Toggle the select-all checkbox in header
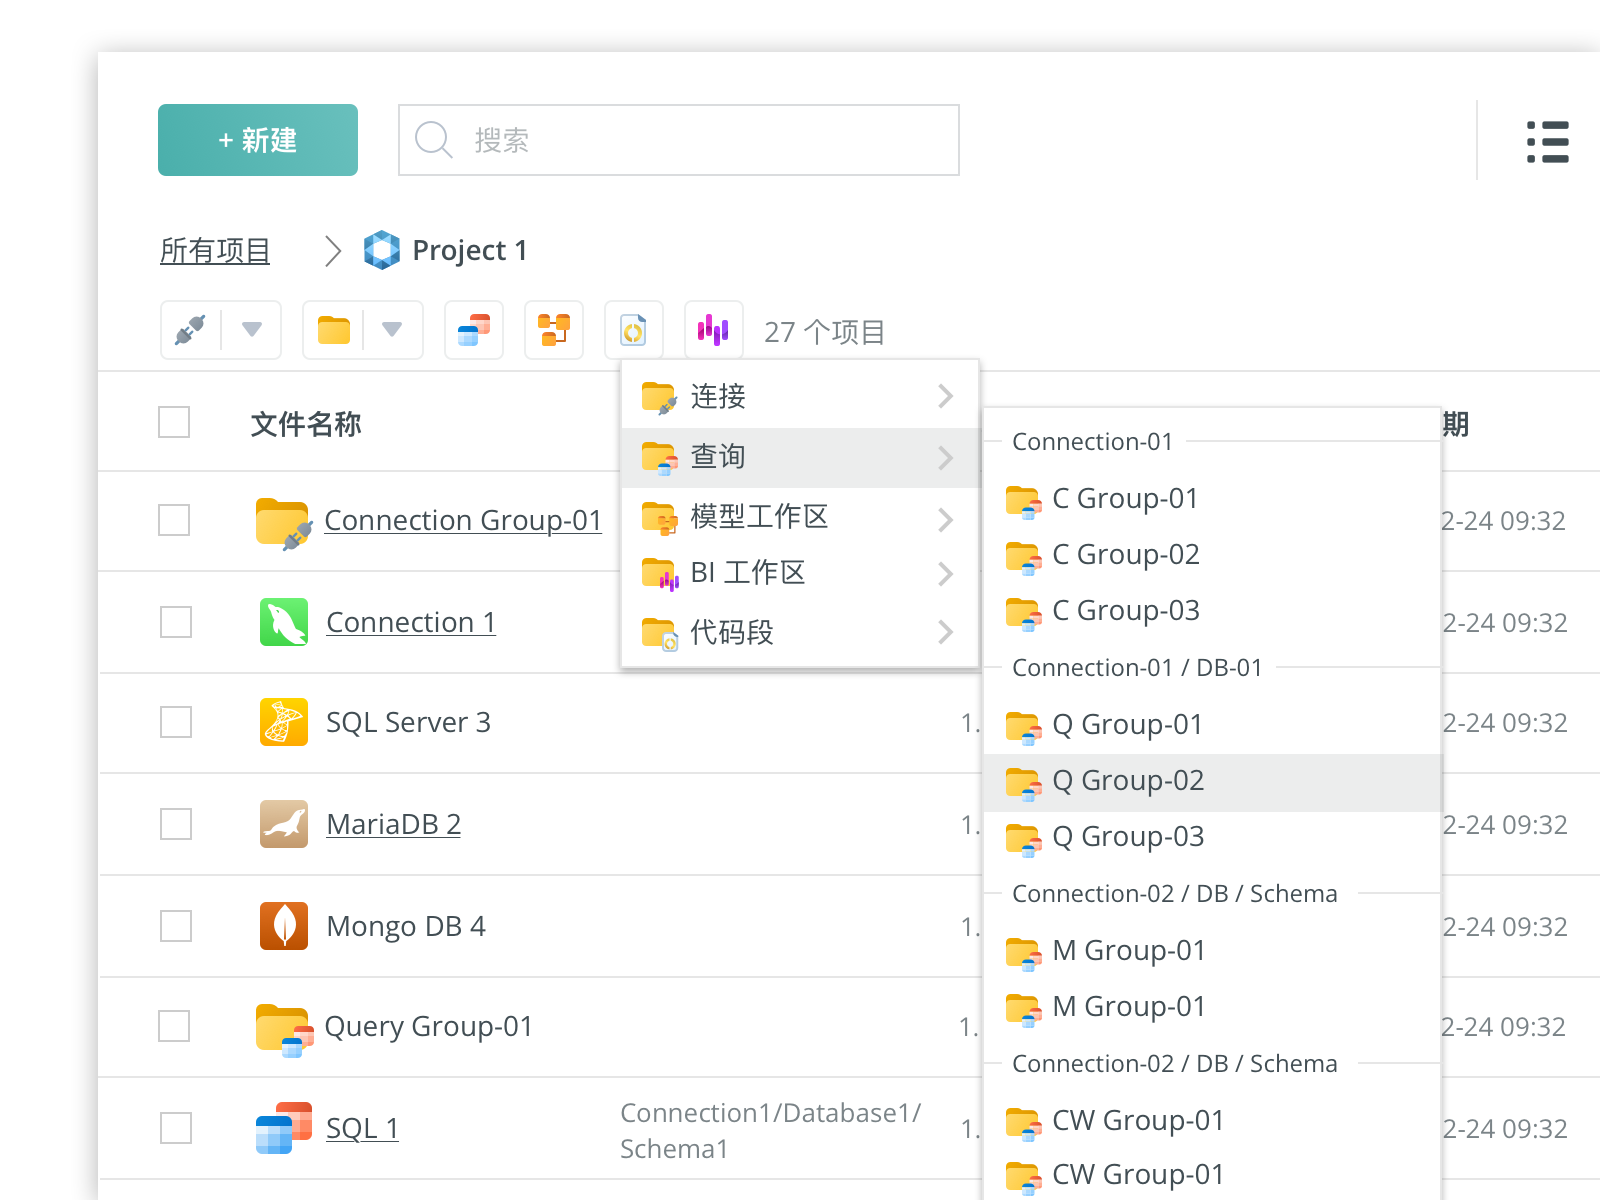Viewport: 1600px width, 1200px height. coord(174,422)
